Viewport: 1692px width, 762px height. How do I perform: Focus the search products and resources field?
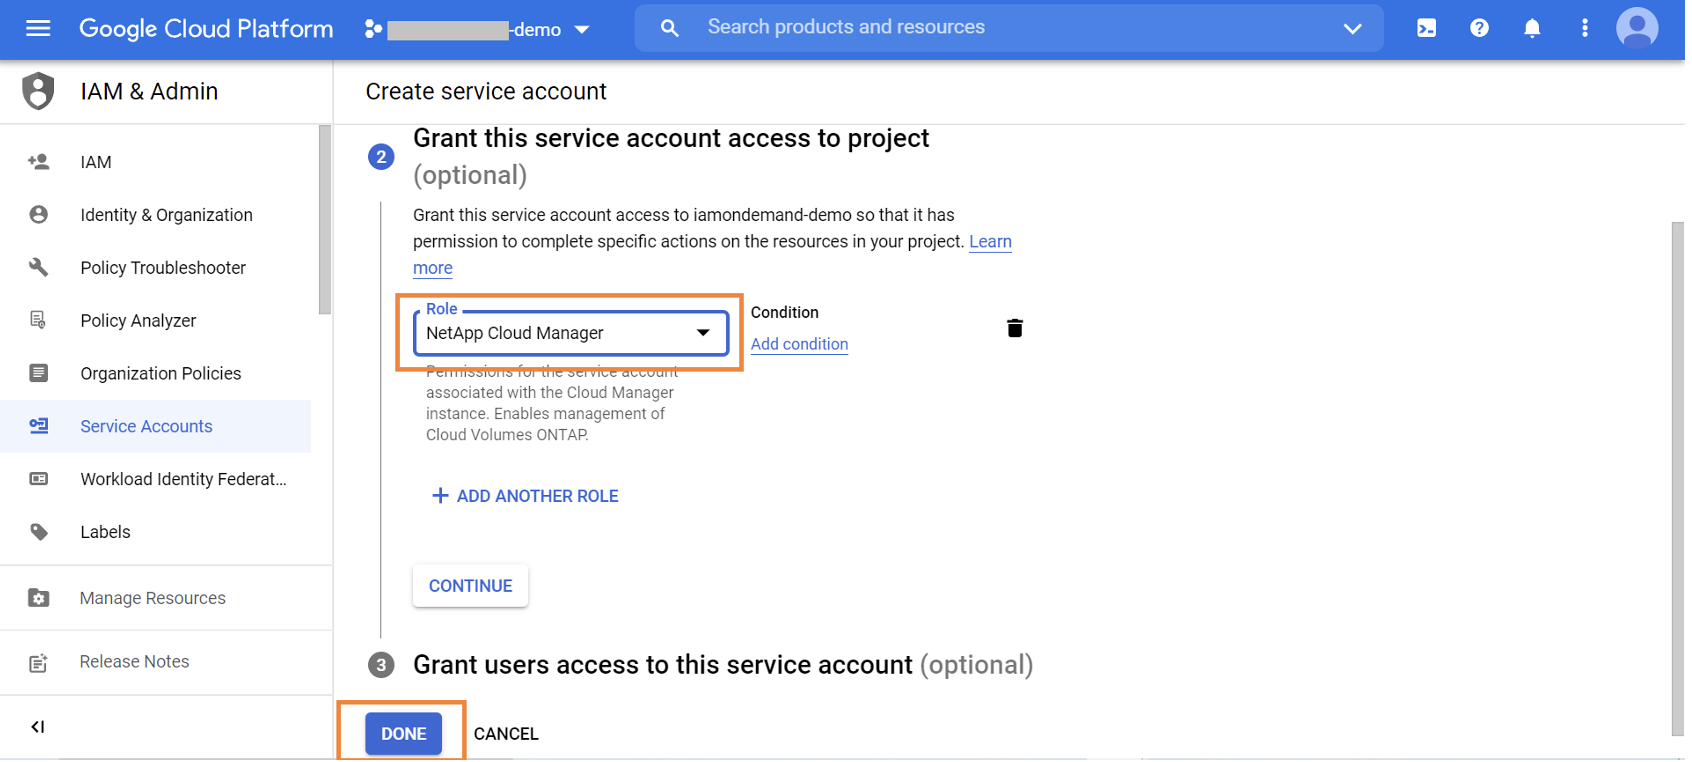tap(1000, 28)
